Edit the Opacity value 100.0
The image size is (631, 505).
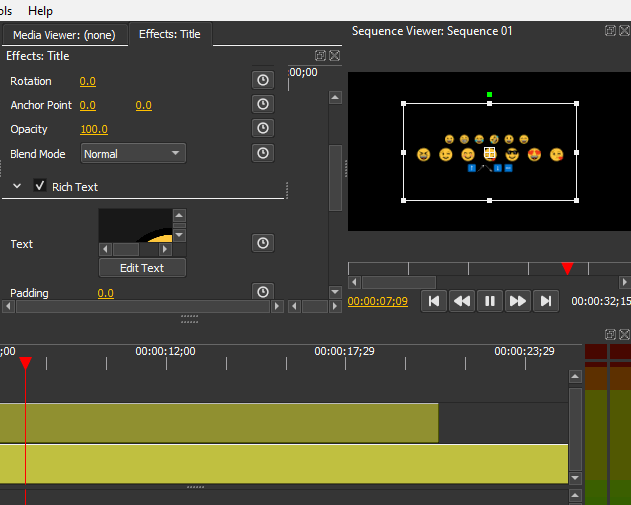click(94, 129)
